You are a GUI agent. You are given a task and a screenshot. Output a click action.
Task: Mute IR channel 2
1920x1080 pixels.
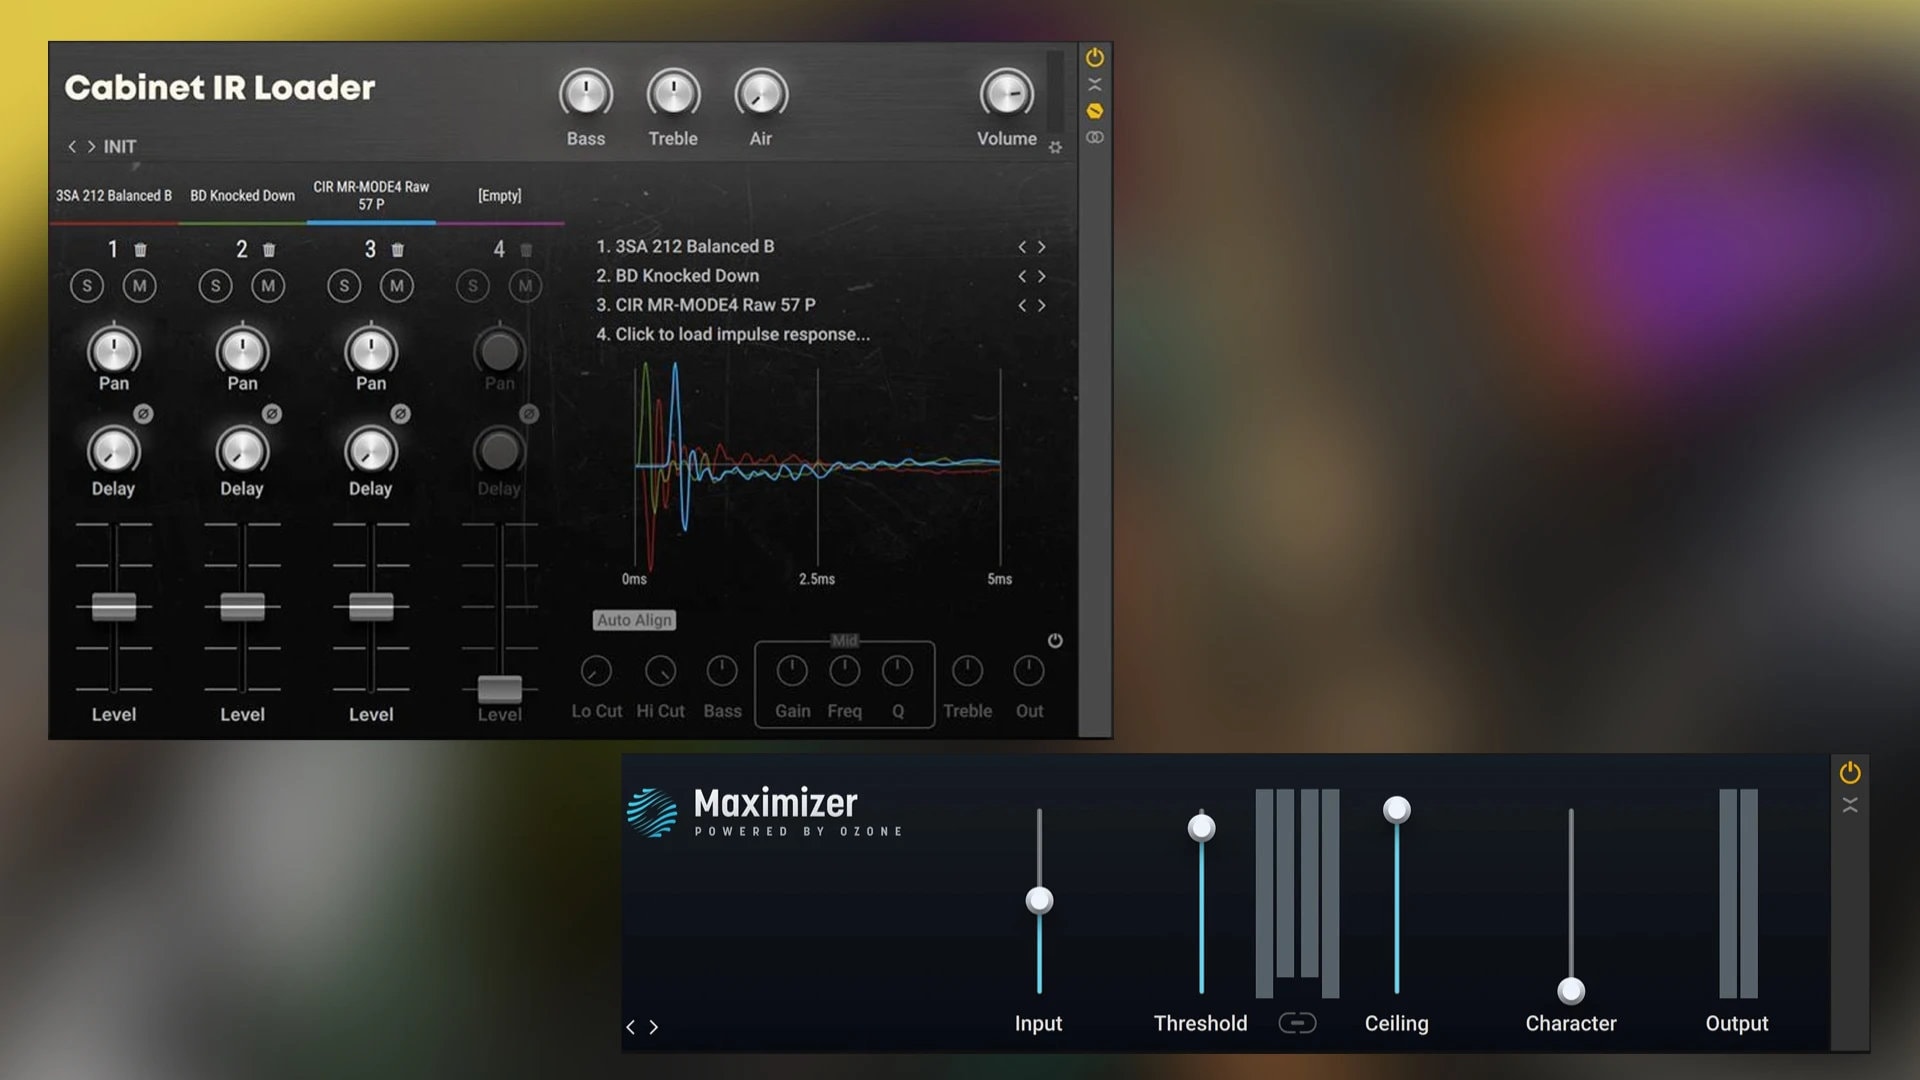pyautogui.click(x=268, y=286)
